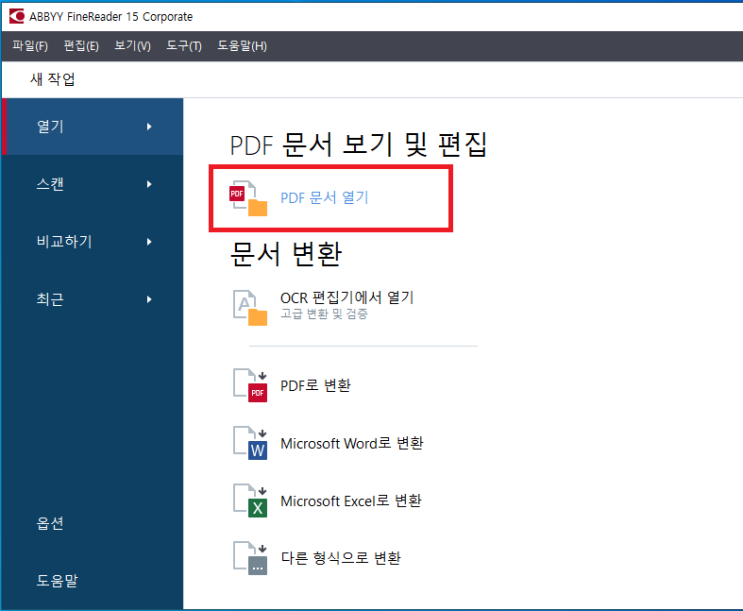Screen dimensions: 743x611
Task: Click the PDF 문서 열기 link
Action: 325,198
